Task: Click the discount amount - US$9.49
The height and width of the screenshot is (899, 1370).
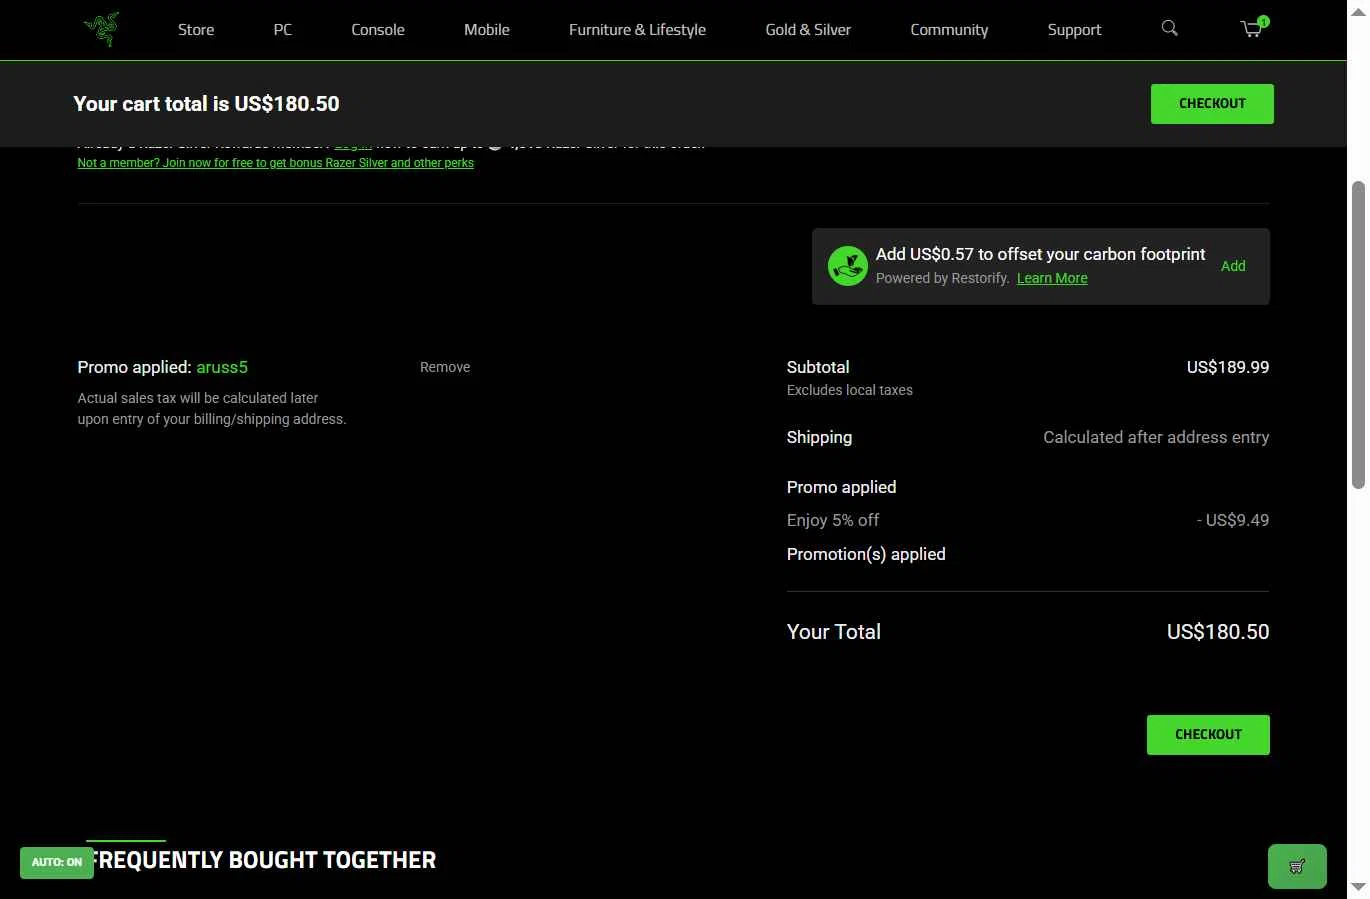Action: [x=1233, y=520]
